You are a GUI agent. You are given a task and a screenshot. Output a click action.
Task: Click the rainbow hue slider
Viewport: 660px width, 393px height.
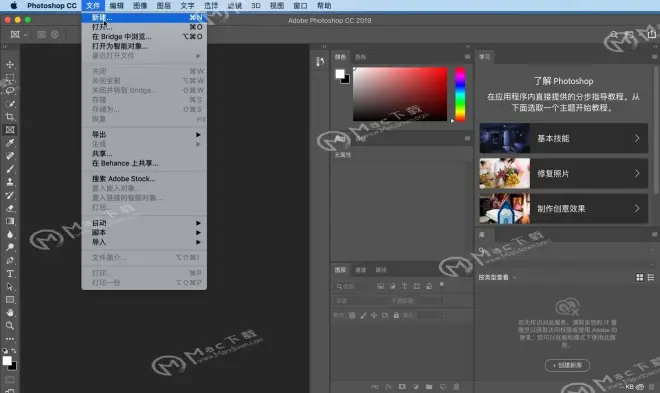(x=460, y=94)
